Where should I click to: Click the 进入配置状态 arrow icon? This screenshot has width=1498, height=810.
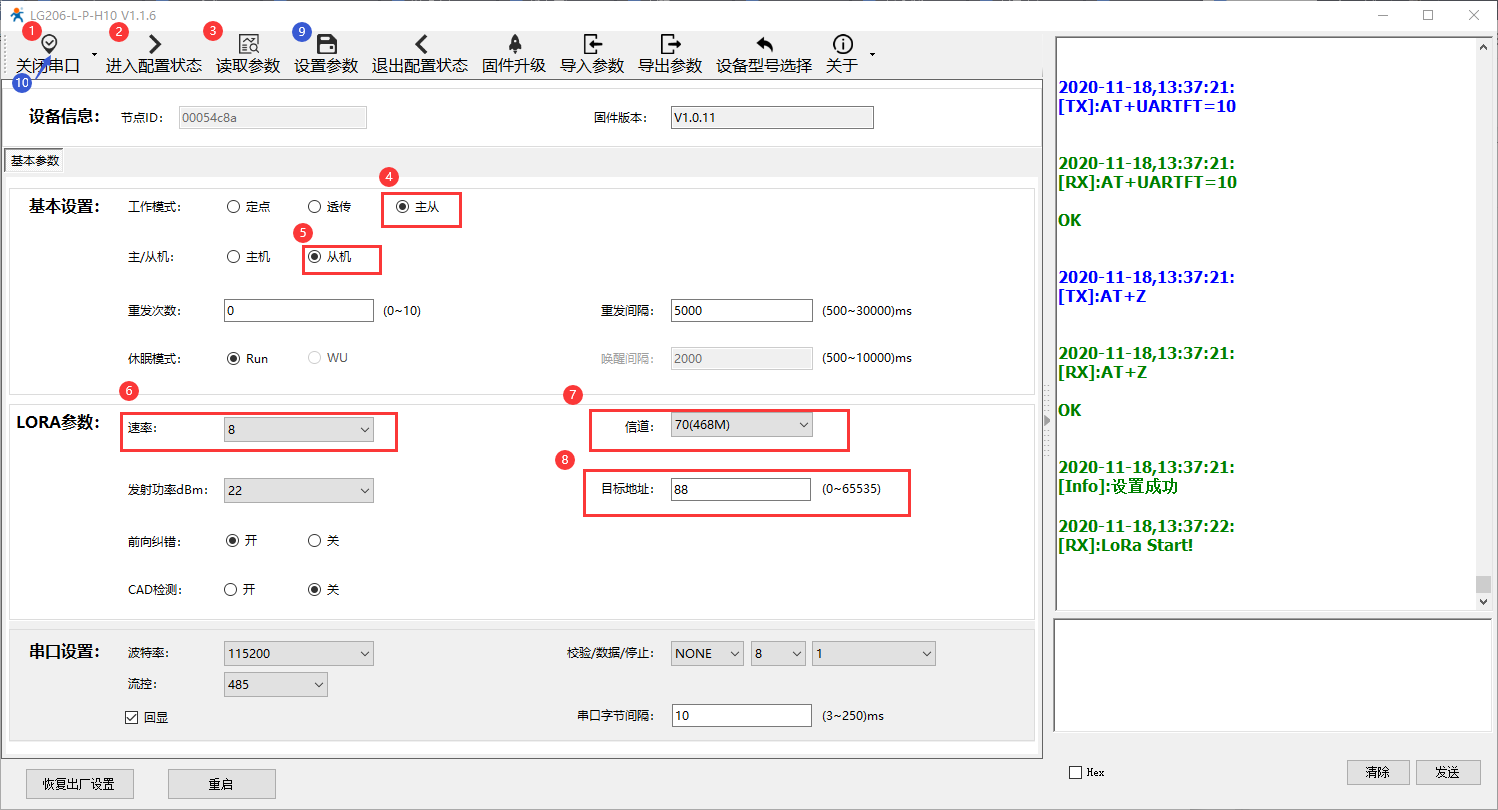(x=154, y=45)
